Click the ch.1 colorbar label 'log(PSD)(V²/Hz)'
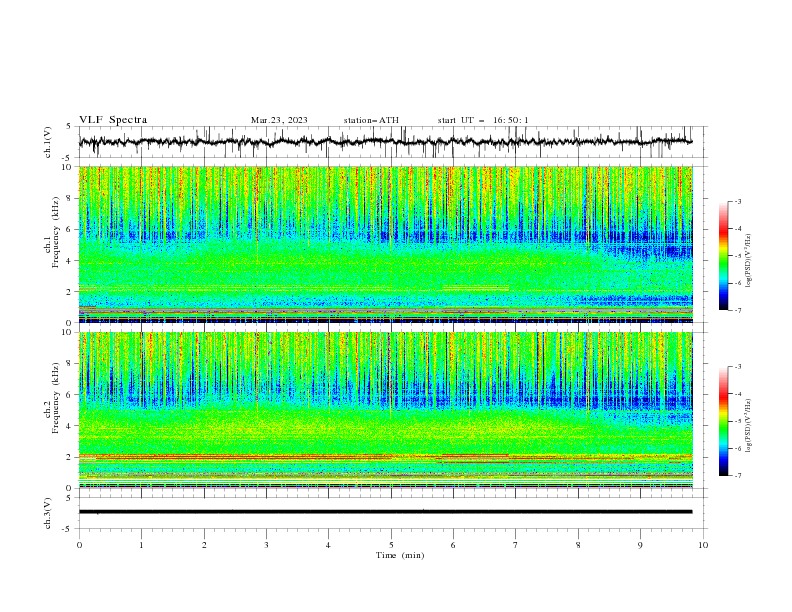 (x=749, y=261)
